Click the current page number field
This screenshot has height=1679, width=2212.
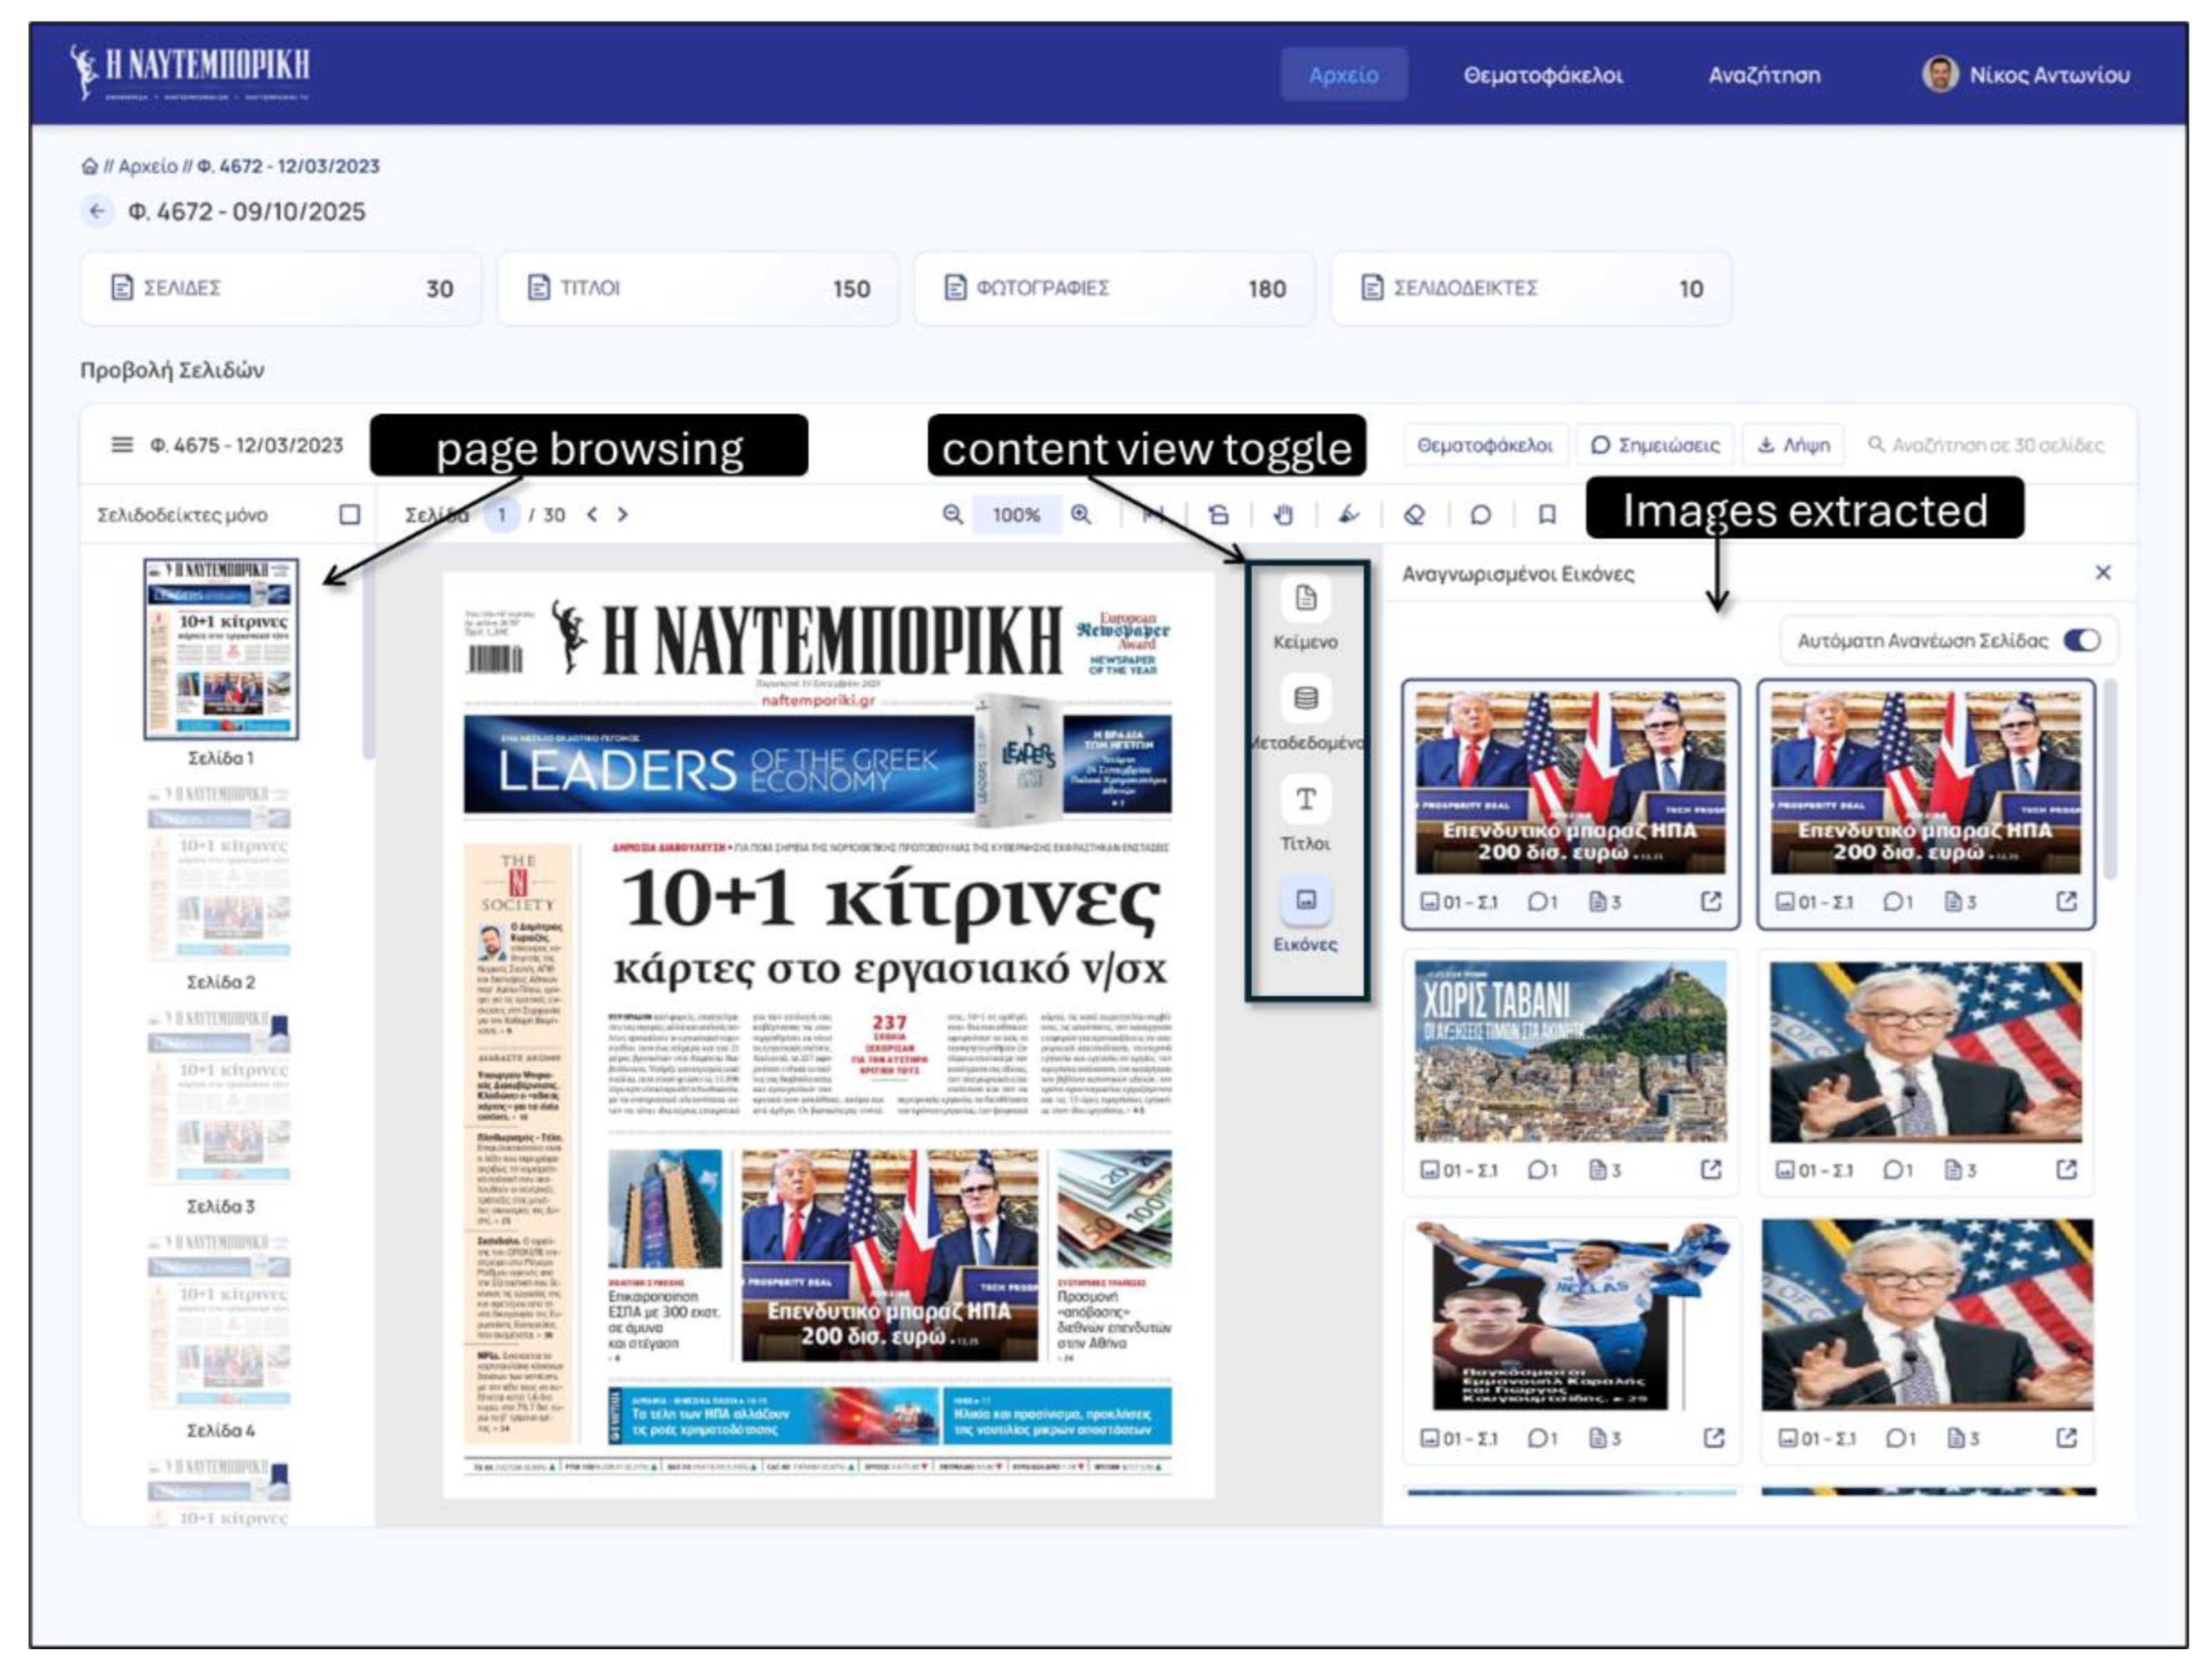502,514
